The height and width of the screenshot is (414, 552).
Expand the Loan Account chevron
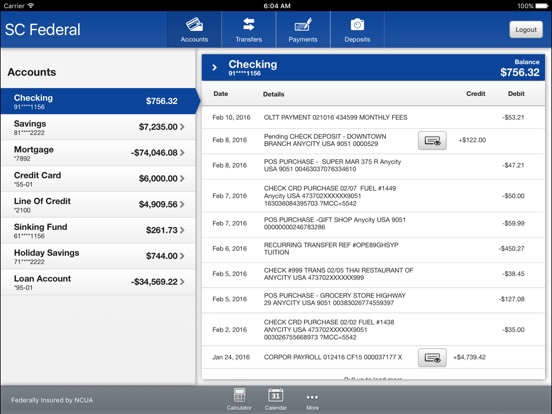tap(182, 282)
